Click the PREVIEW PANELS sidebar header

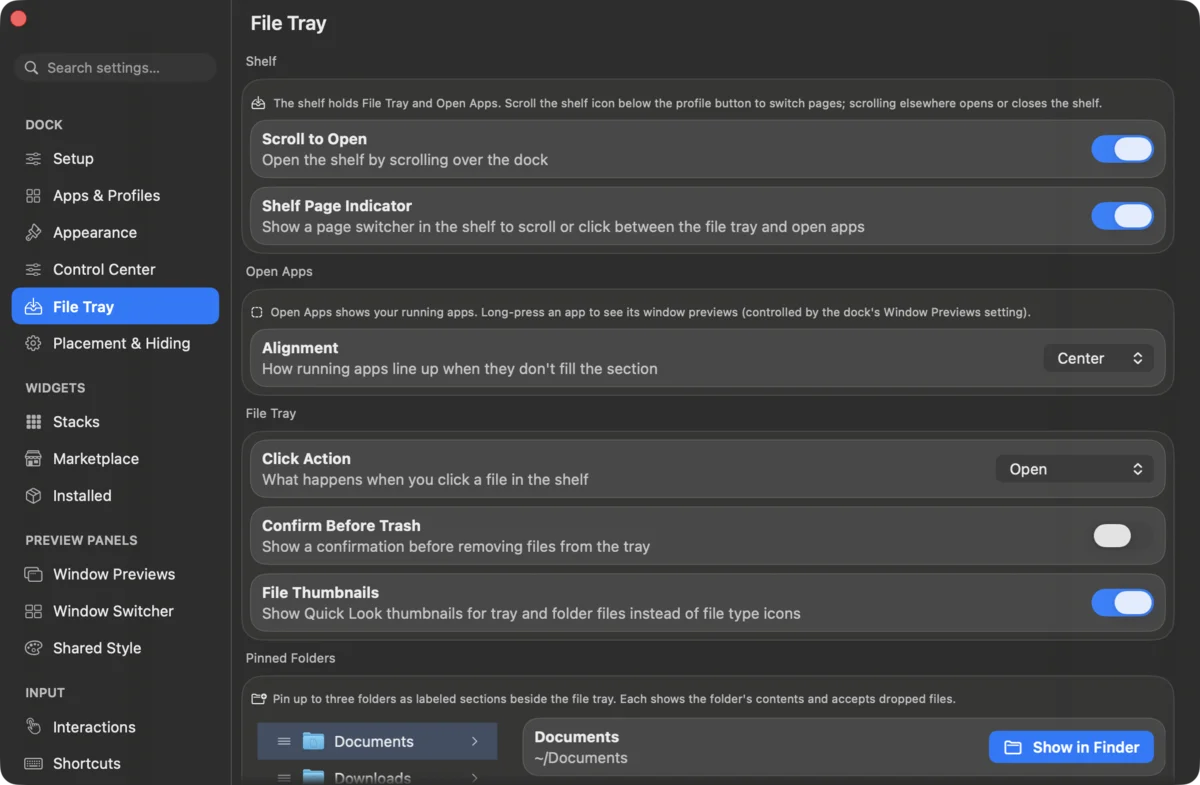coord(81,540)
